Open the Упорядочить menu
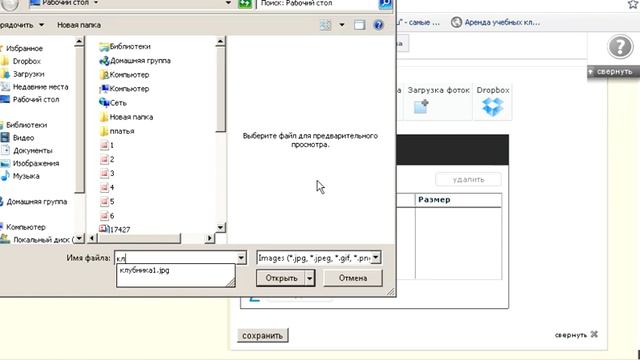Screen dimensions: 640x360 coord(22,25)
